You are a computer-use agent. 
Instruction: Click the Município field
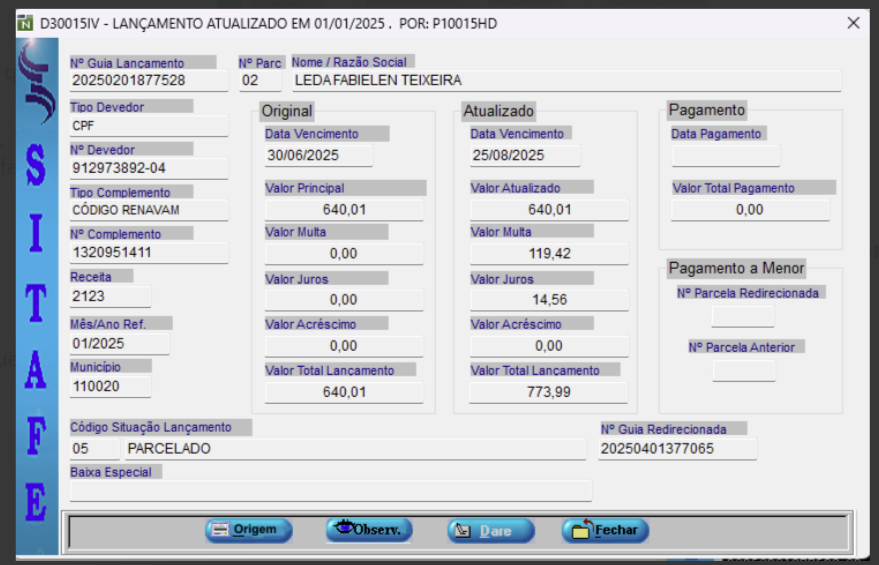[109, 386]
